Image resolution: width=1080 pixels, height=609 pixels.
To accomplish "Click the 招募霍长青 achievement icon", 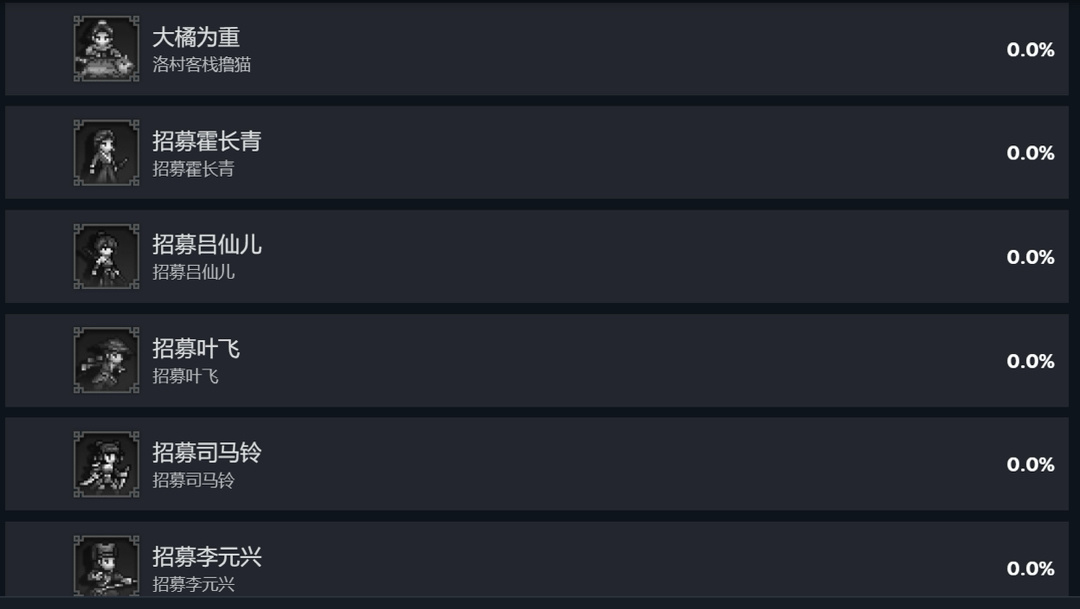I will point(105,151).
